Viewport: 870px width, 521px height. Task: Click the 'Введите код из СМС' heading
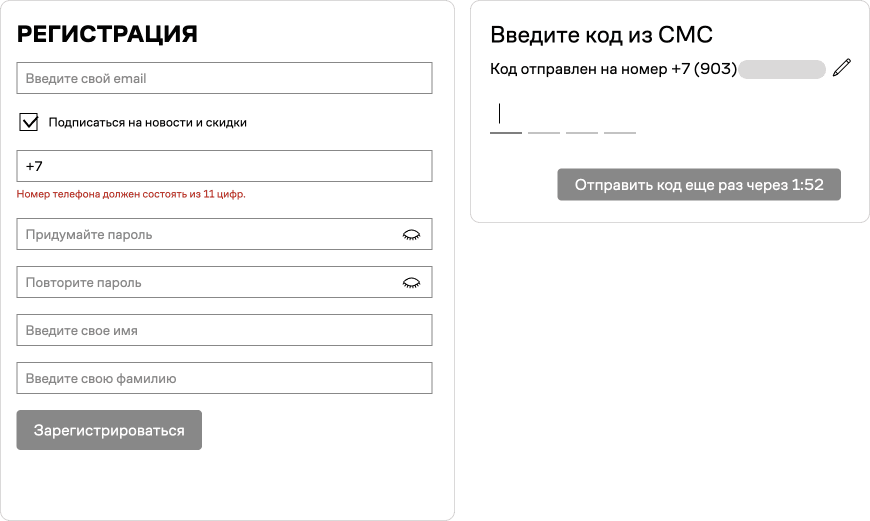[601, 35]
